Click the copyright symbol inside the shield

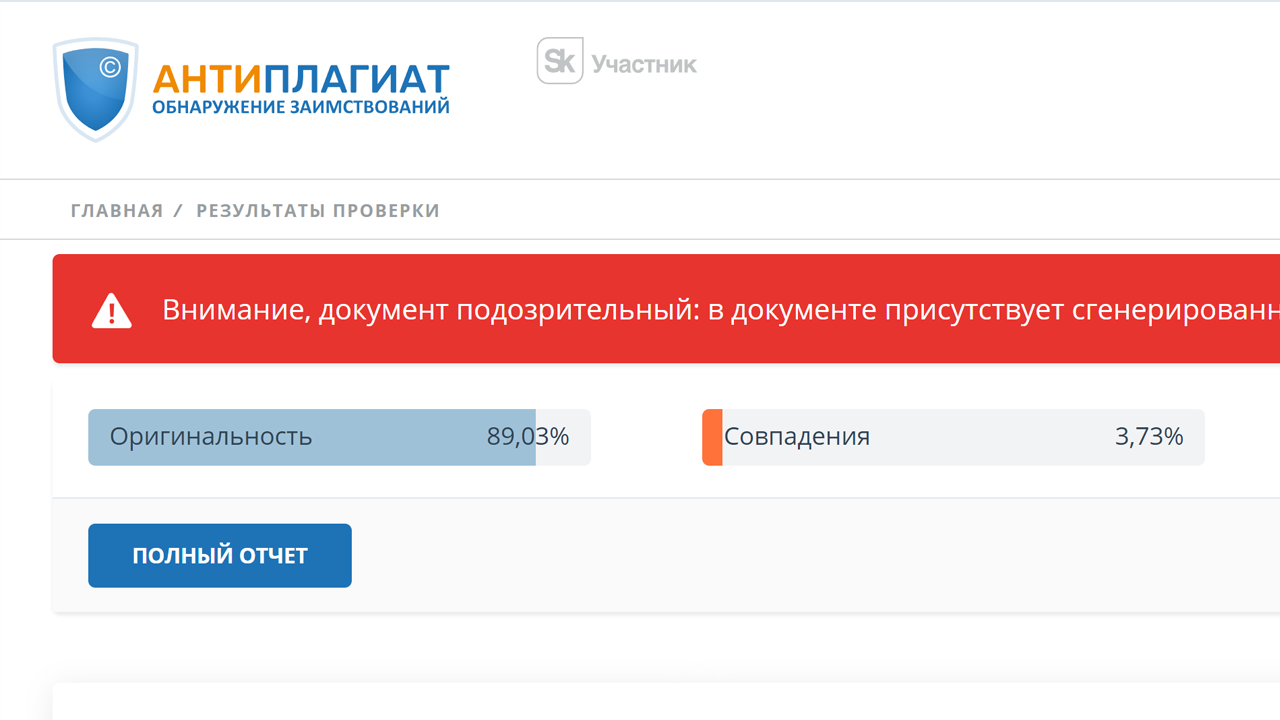[x=110, y=68]
